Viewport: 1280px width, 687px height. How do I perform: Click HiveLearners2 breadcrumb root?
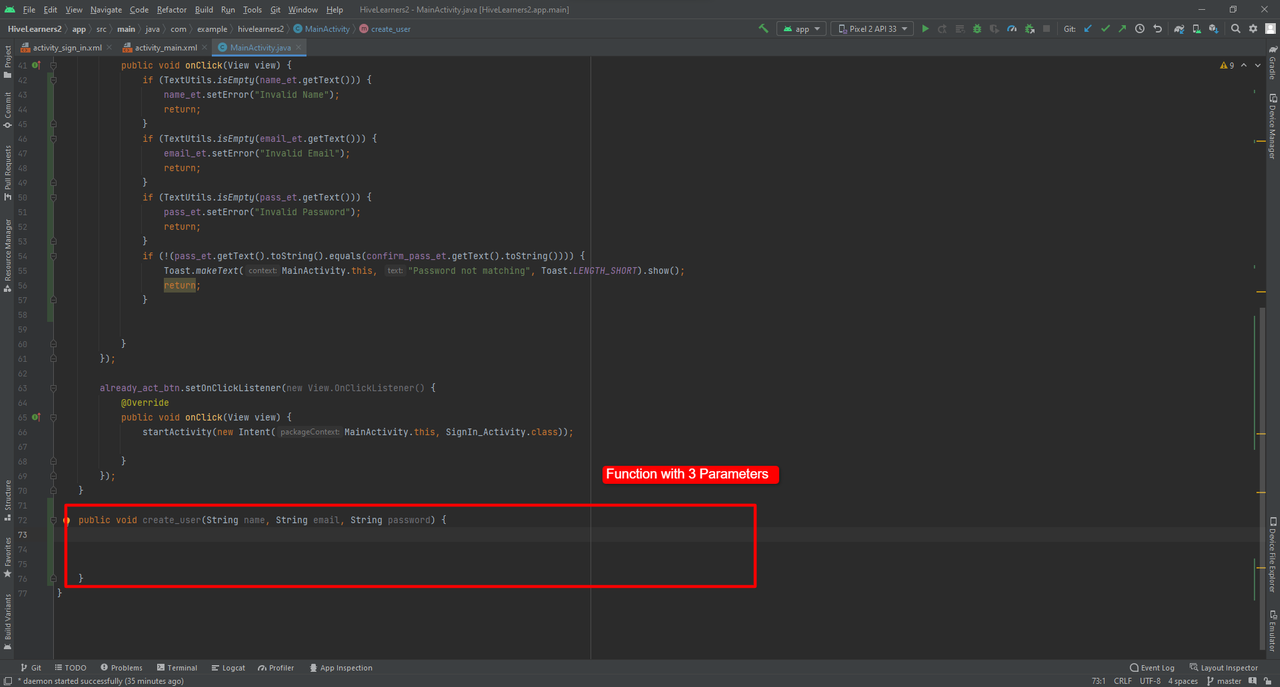[x=34, y=29]
